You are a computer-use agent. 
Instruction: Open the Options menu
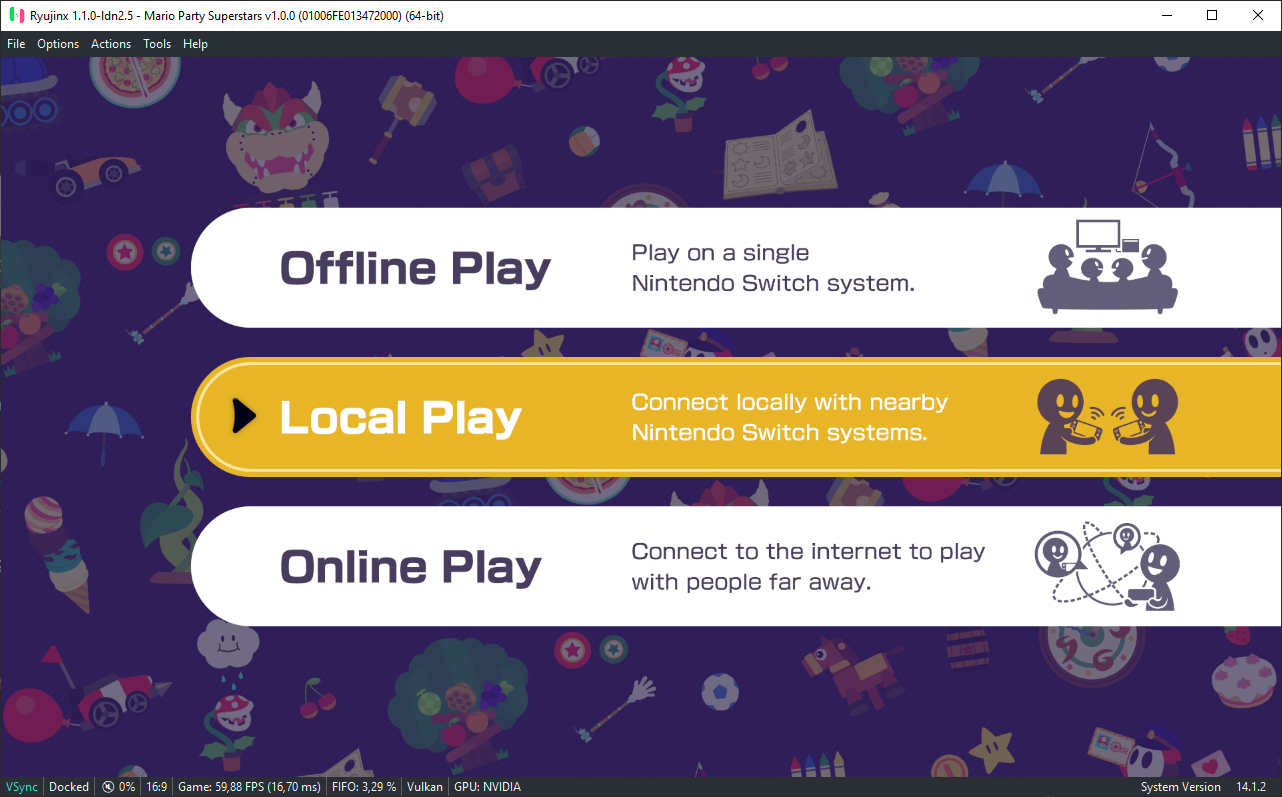tap(58, 44)
